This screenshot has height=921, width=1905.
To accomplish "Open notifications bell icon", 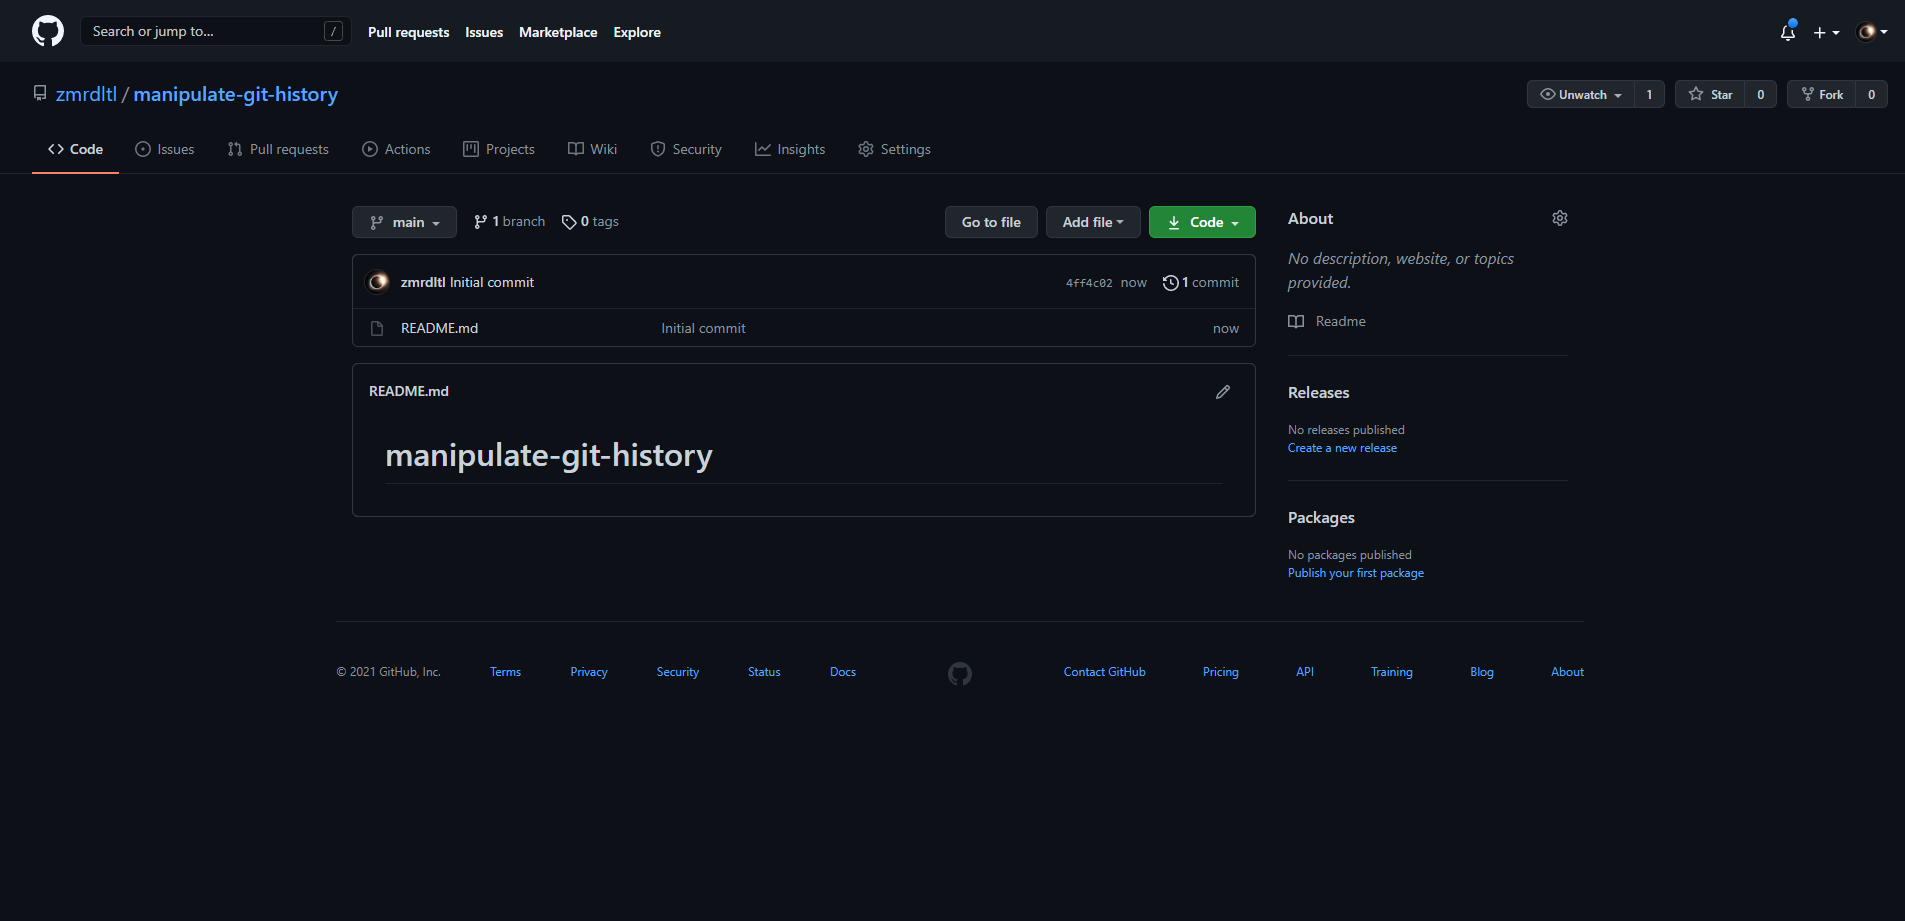I will [1788, 31].
